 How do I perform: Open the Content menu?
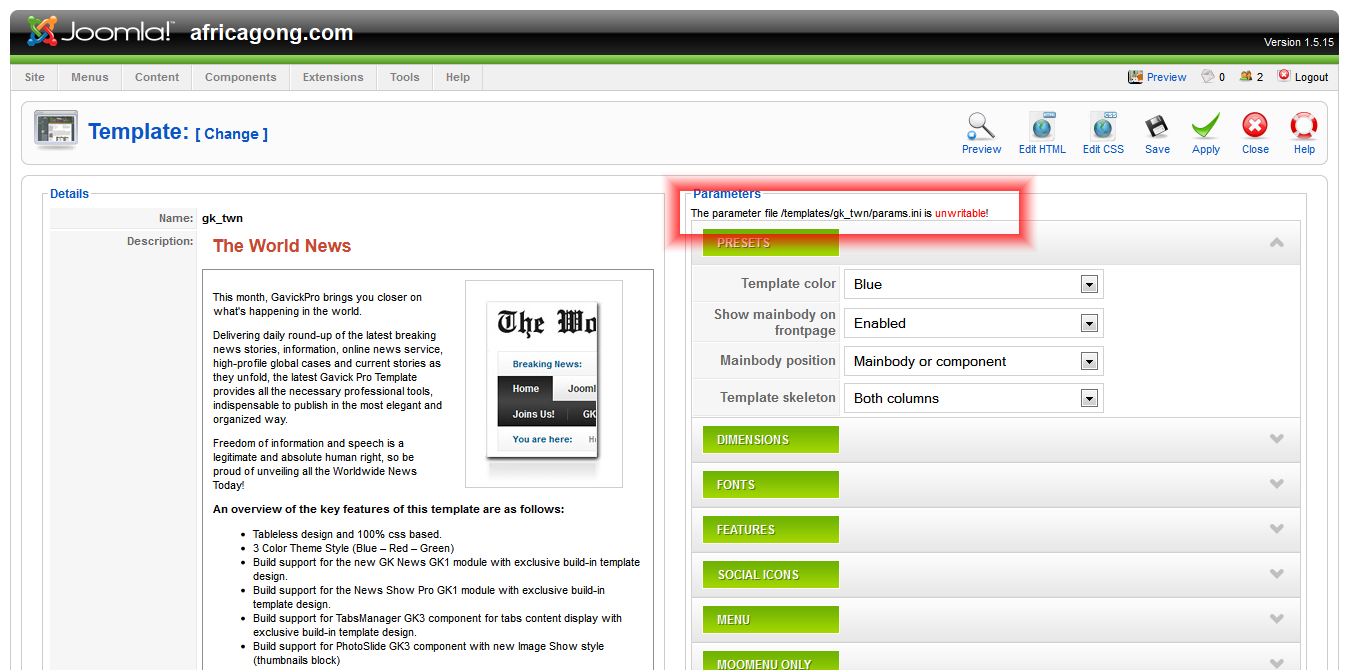click(x=157, y=77)
